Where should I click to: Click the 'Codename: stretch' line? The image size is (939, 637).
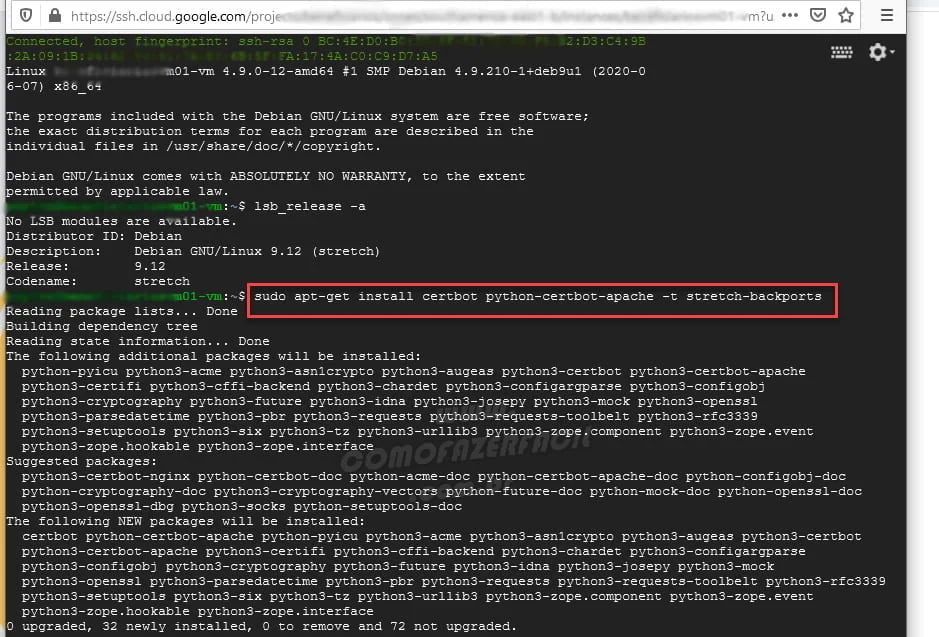click(x=98, y=281)
